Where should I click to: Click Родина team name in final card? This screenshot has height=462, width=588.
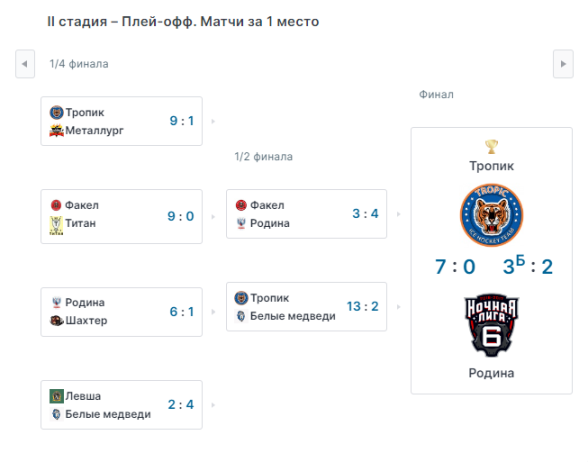click(491, 373)
